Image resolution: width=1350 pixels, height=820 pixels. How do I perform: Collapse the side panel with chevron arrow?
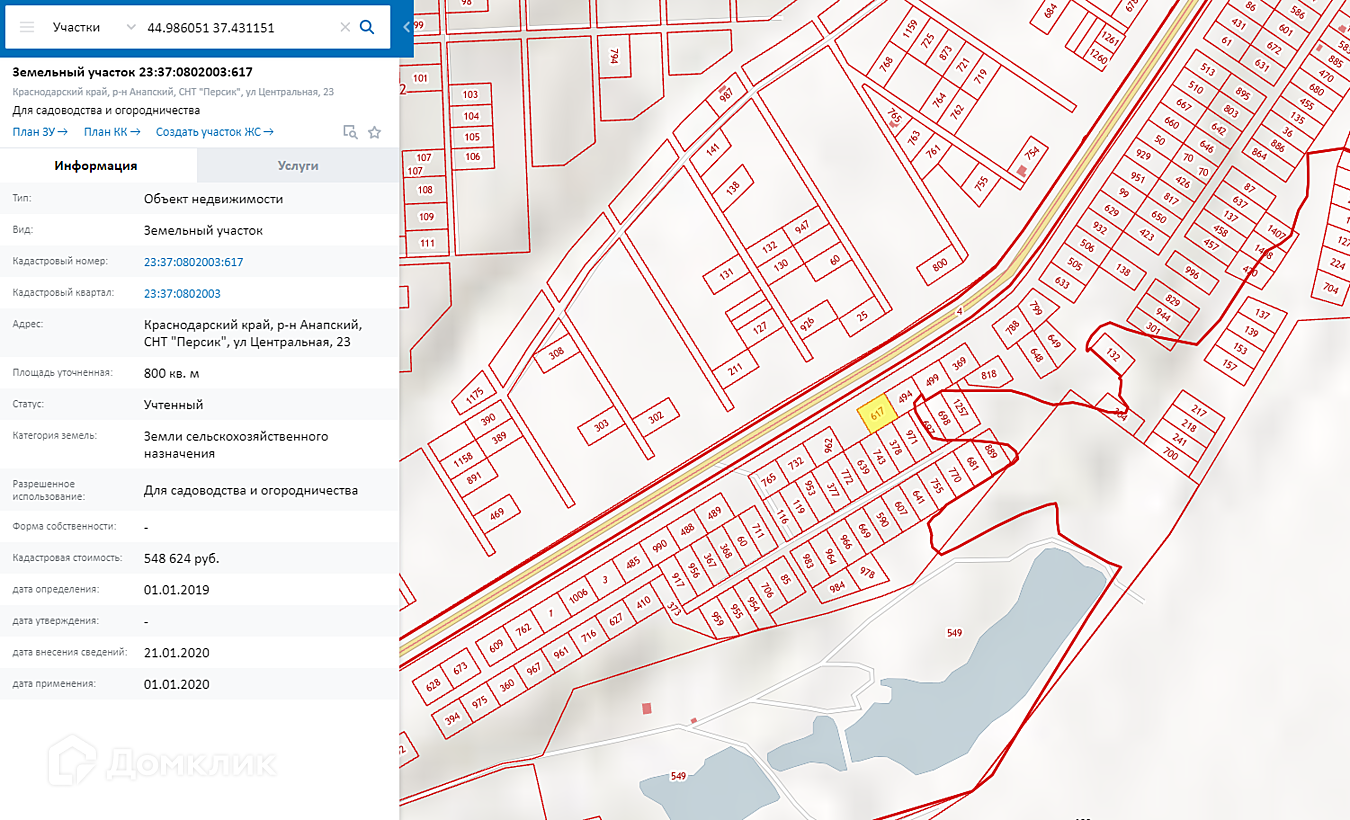406,27
